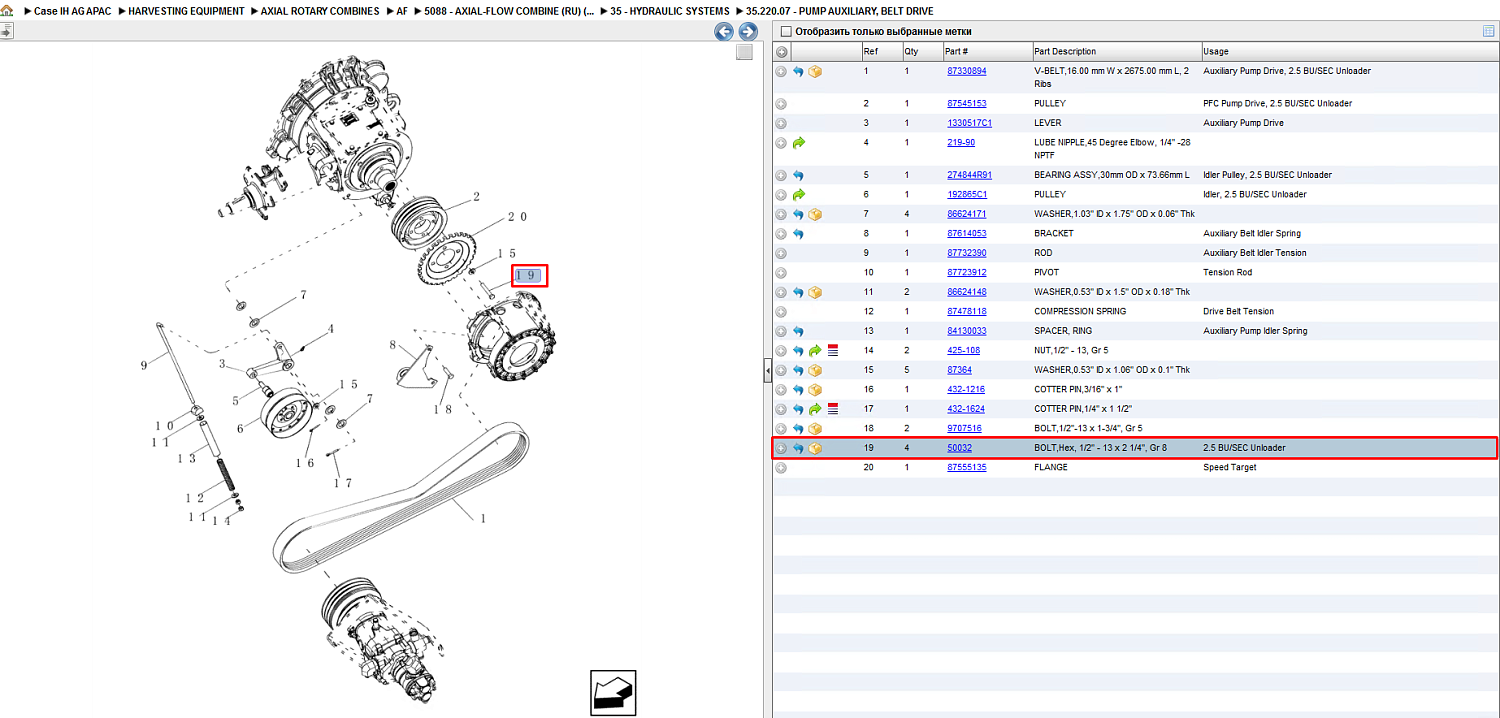The height and width of the screenshot is (718, 1500).
Task: Go to next diagram with right arrow
Action: pyautogui.click(x=747, y=32)
